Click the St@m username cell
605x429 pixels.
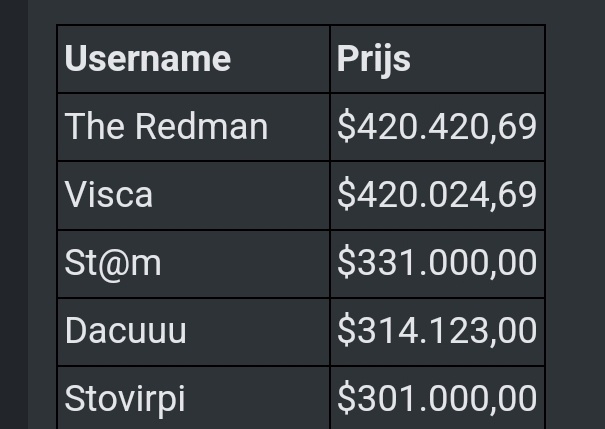point(113,263)
